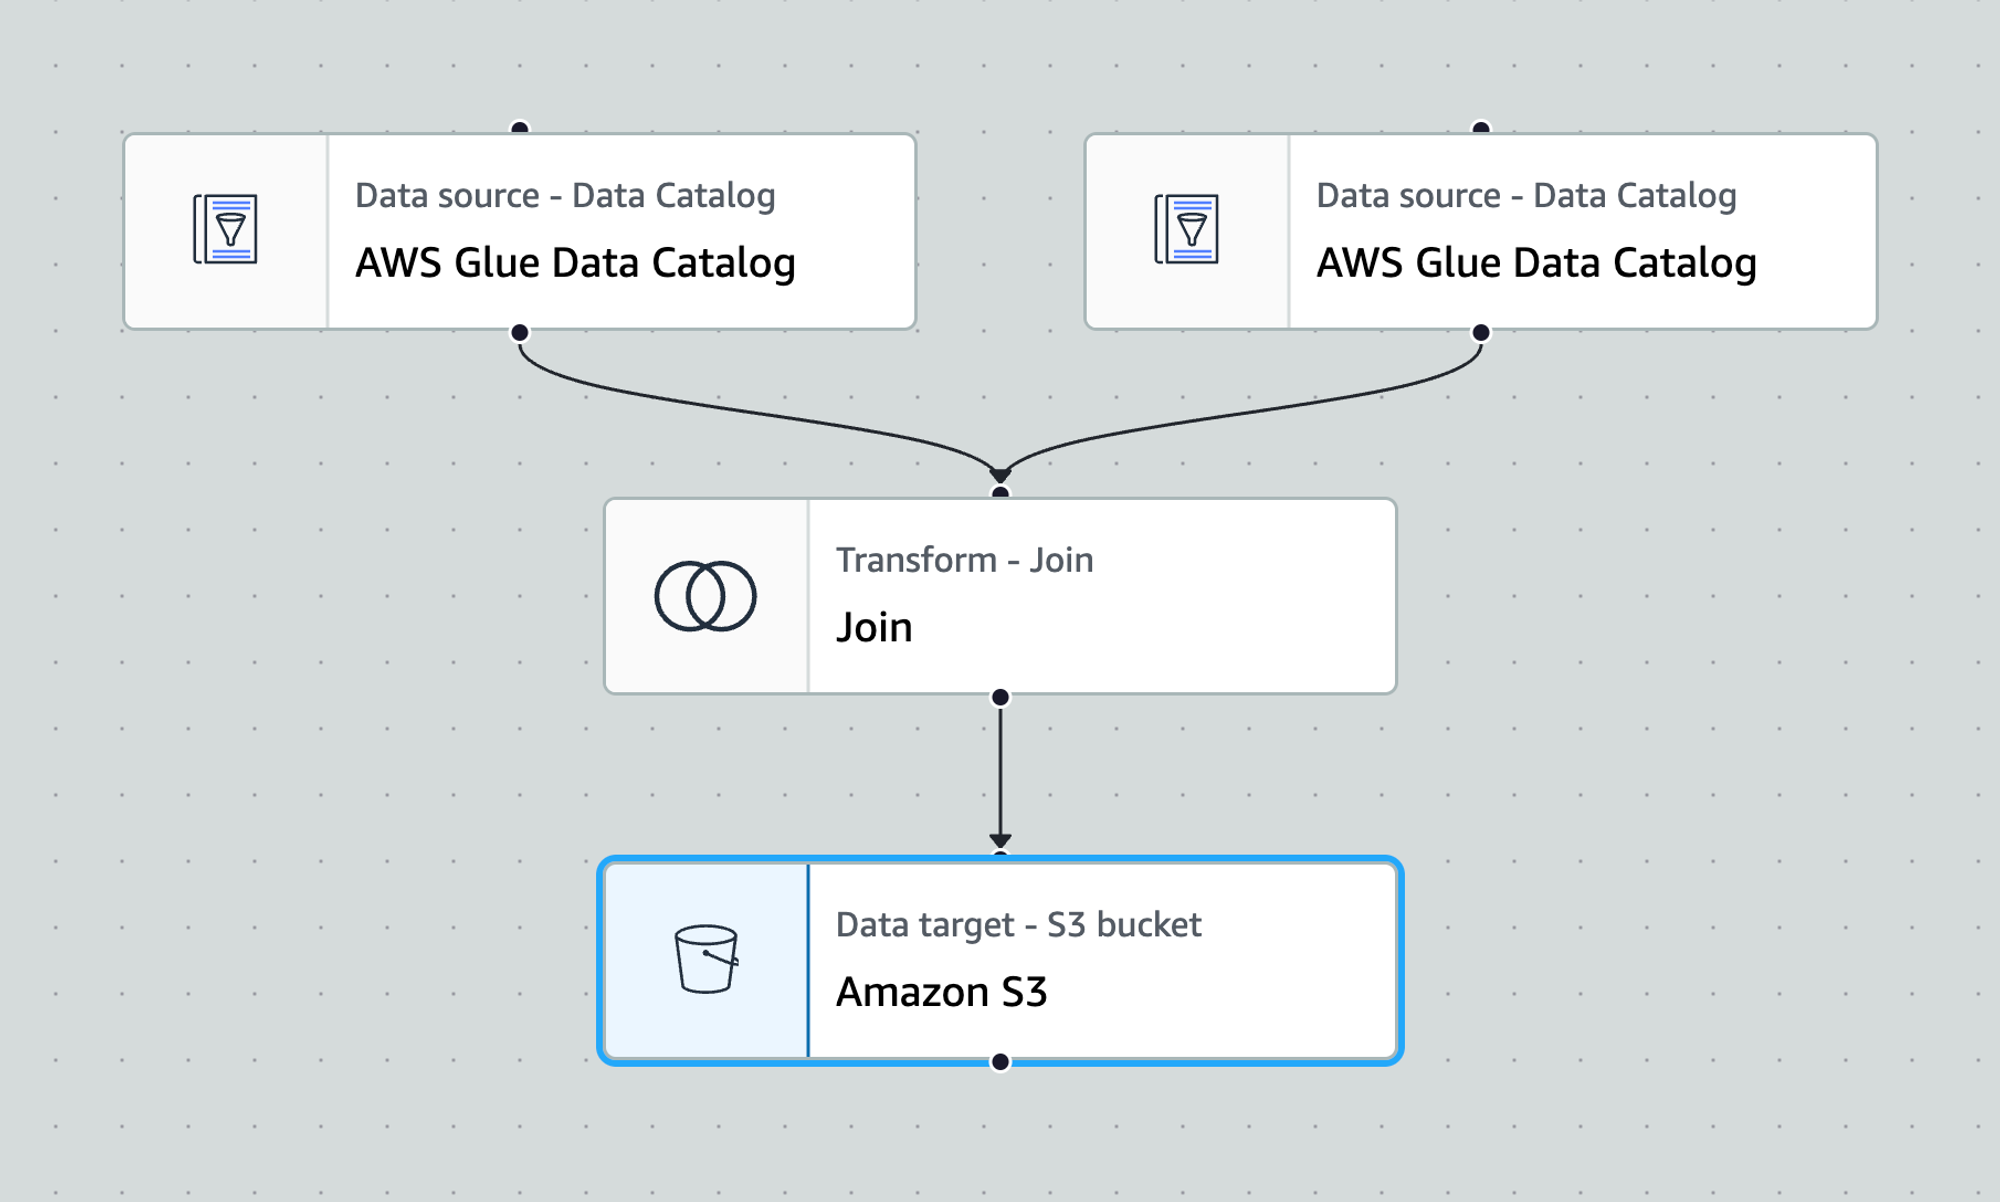Click the 'Data target - S3 bucket' label
Image resolution: width=2000 pixels, height=1202 pixels.
pyautogui.click(x=1018, y=925)
